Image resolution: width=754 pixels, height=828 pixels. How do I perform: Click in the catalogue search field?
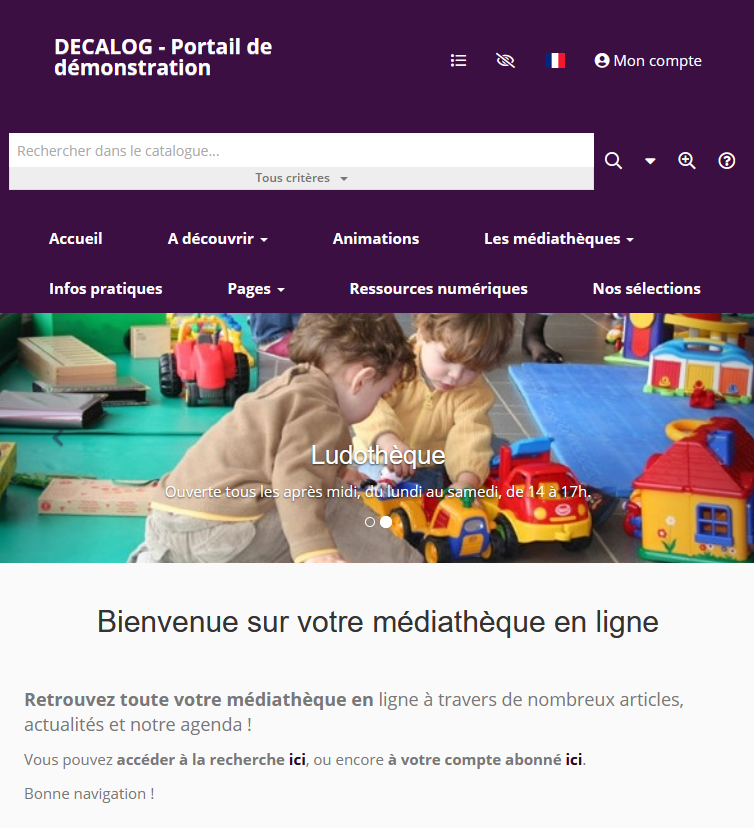click(301, 150)
